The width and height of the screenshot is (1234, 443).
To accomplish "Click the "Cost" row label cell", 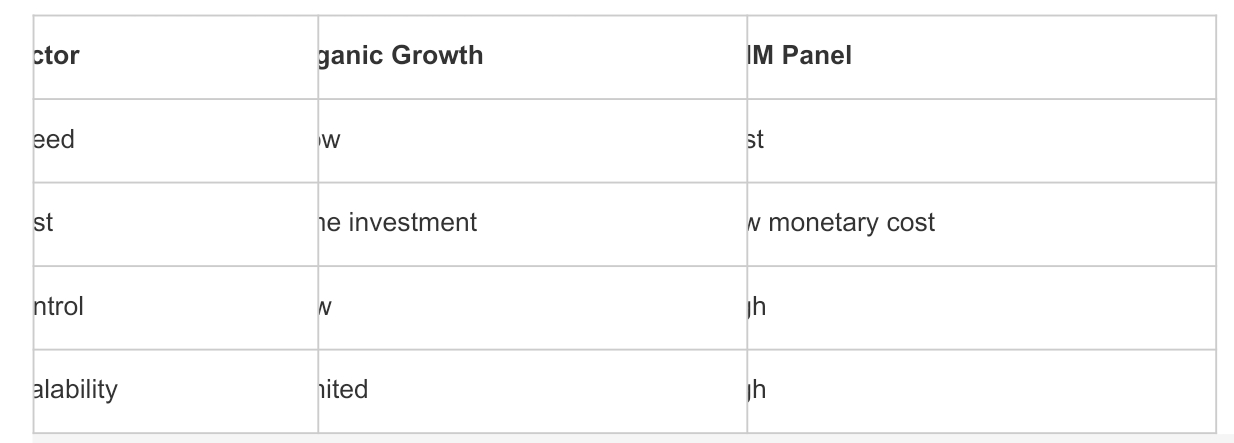I will click(x=44, y=223).
